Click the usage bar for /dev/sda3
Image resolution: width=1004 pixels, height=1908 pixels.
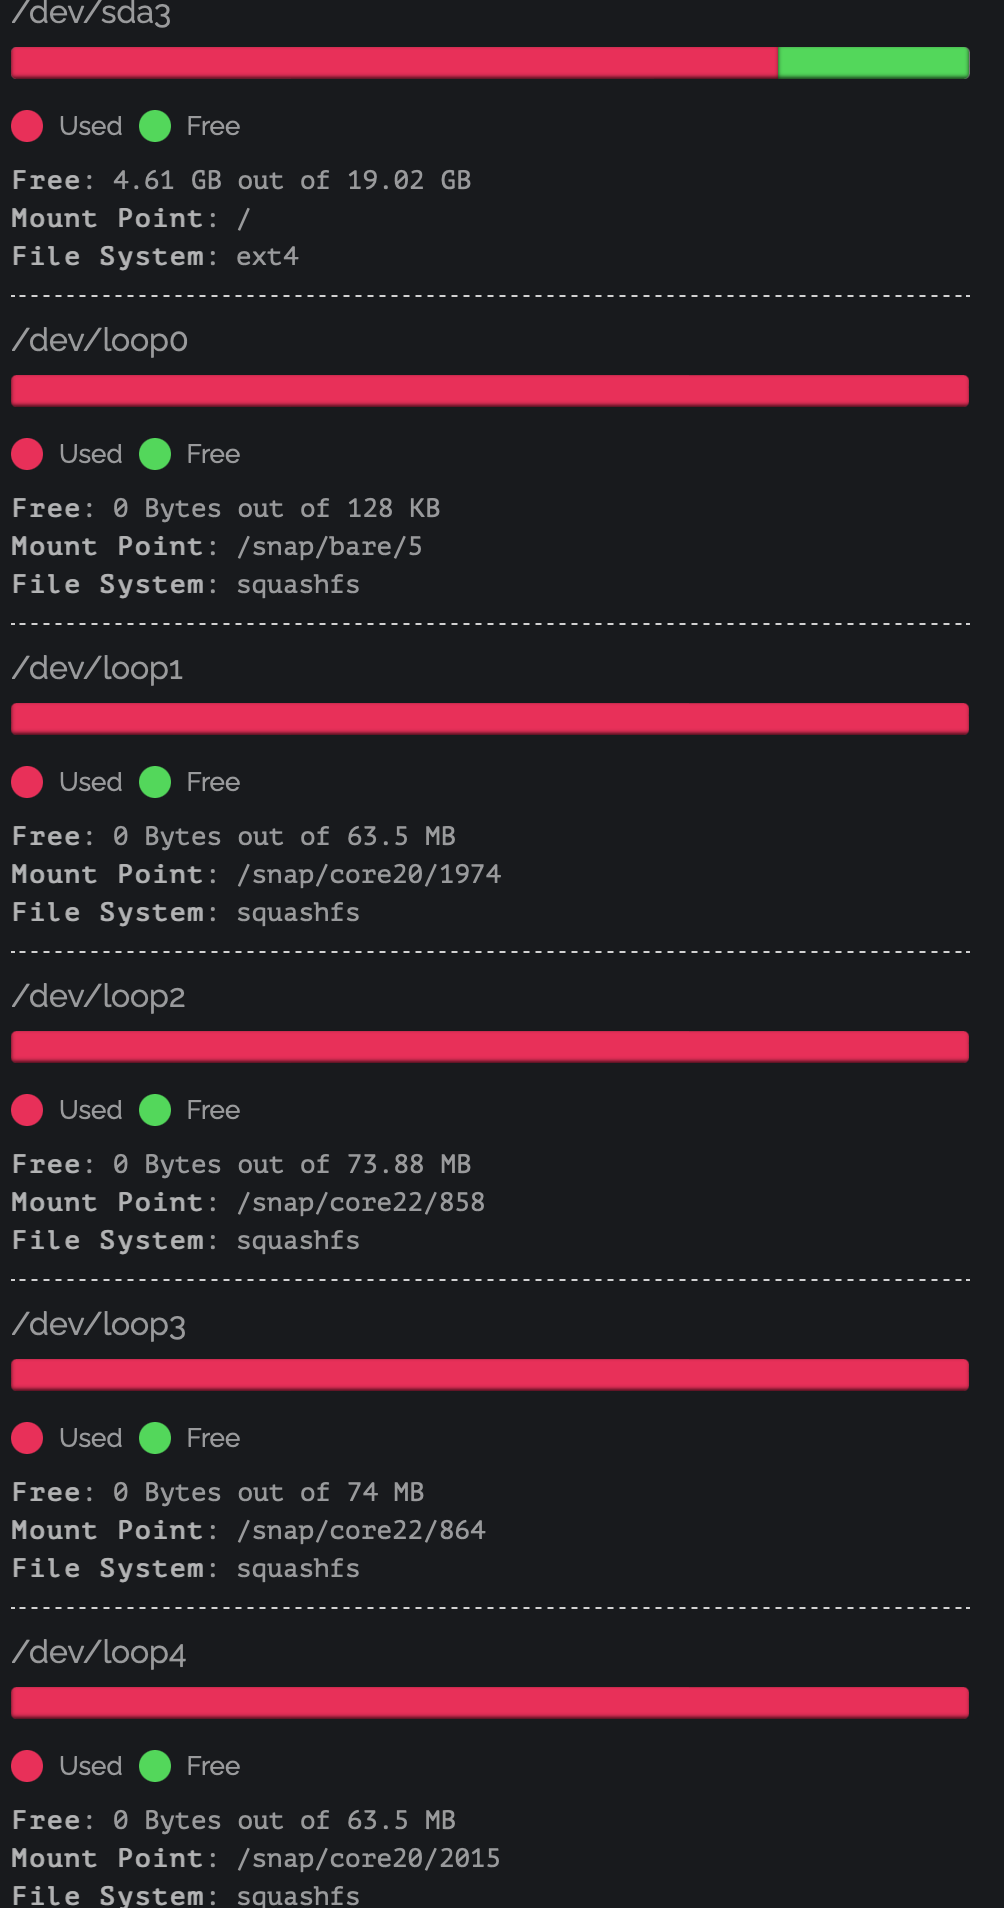pos(490,62)
